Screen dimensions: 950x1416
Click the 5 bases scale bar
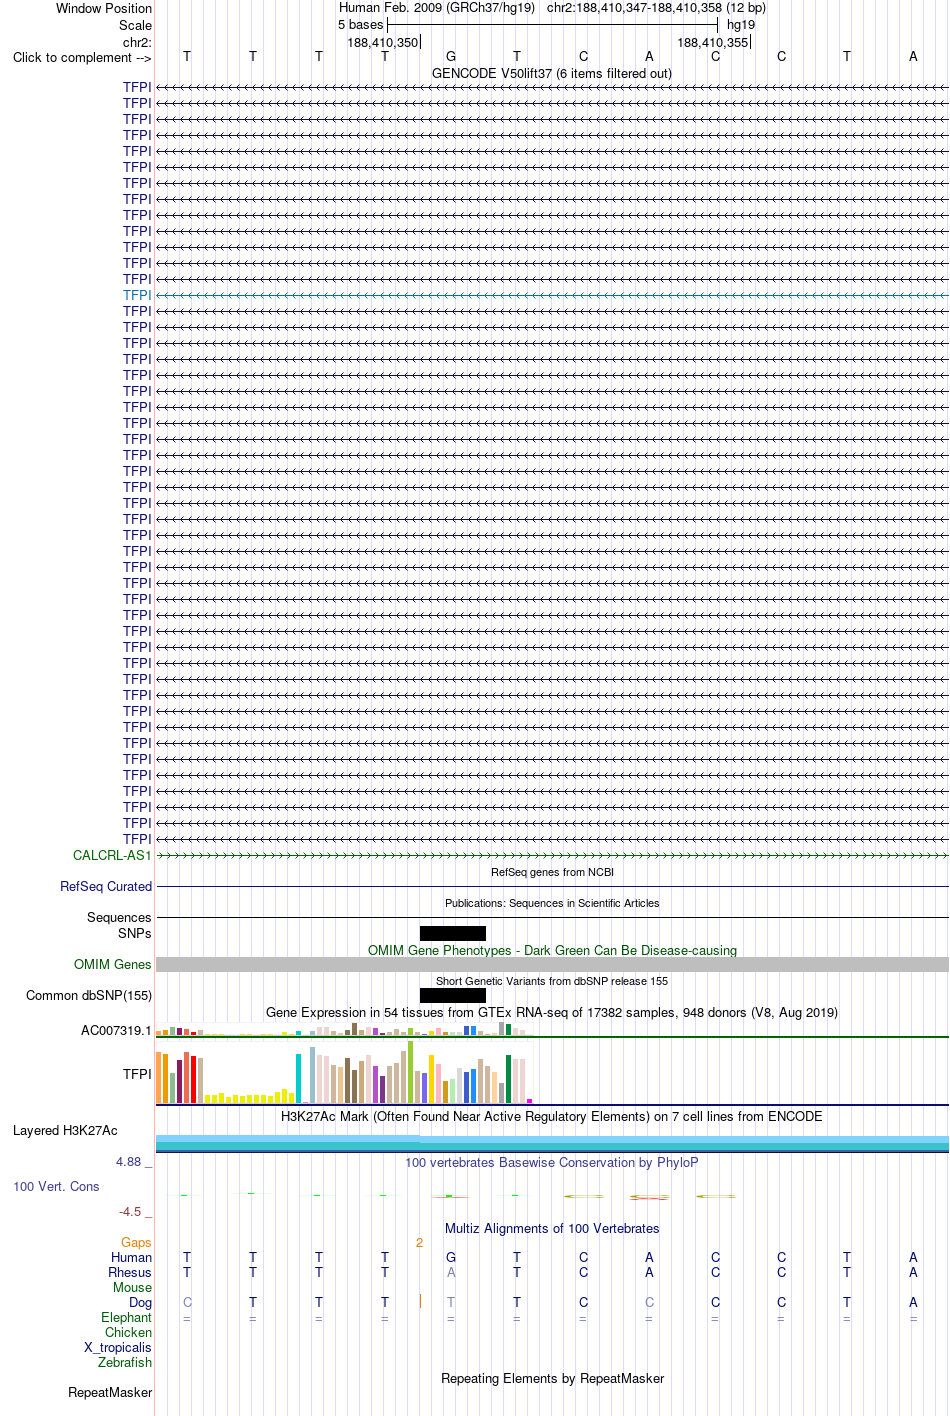[x=552, y=24]
